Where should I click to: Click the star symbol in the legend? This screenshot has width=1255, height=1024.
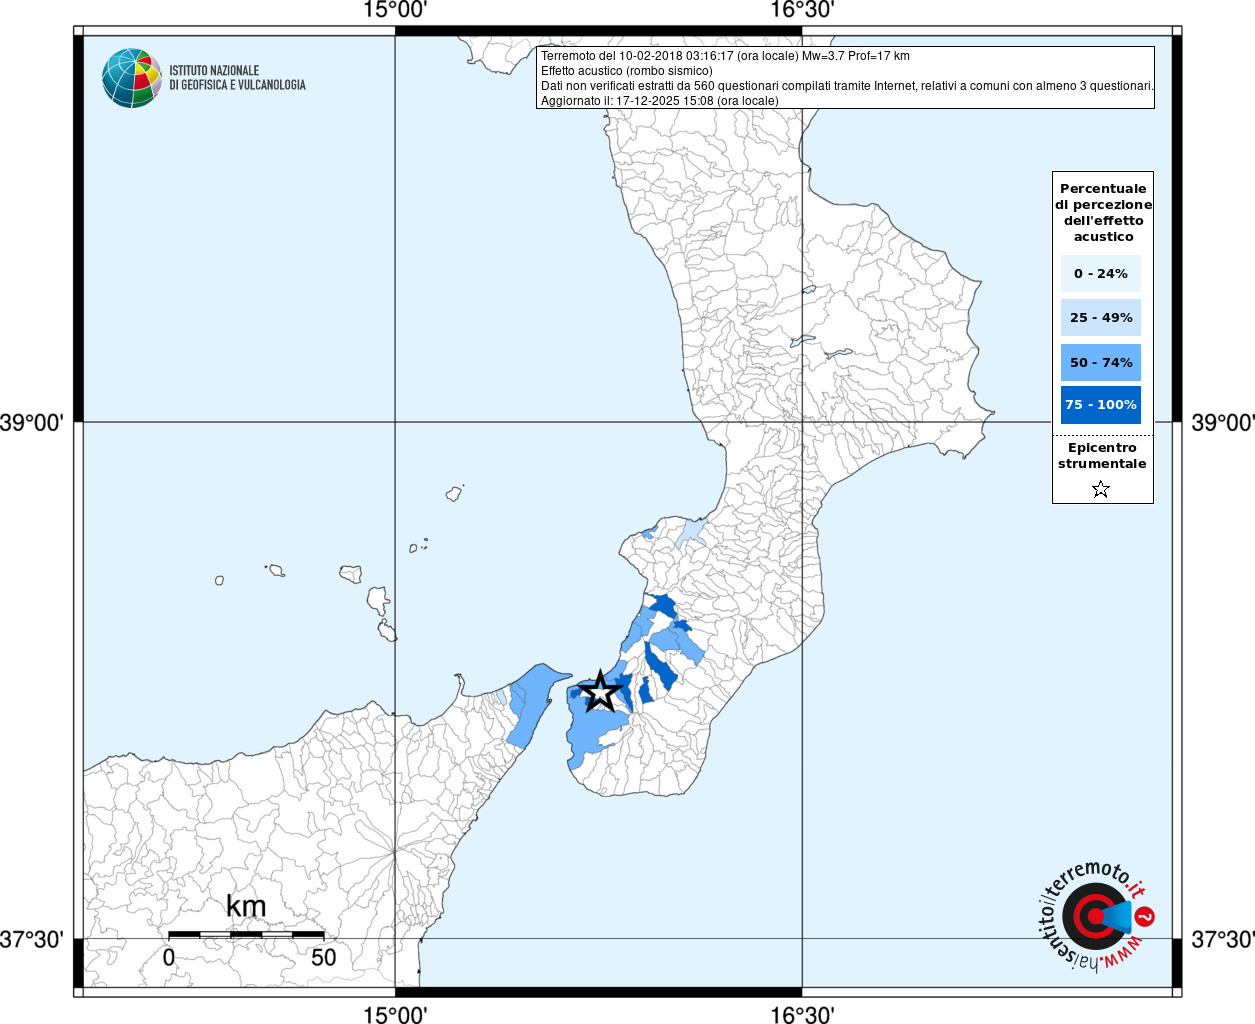pos(1101,489)
